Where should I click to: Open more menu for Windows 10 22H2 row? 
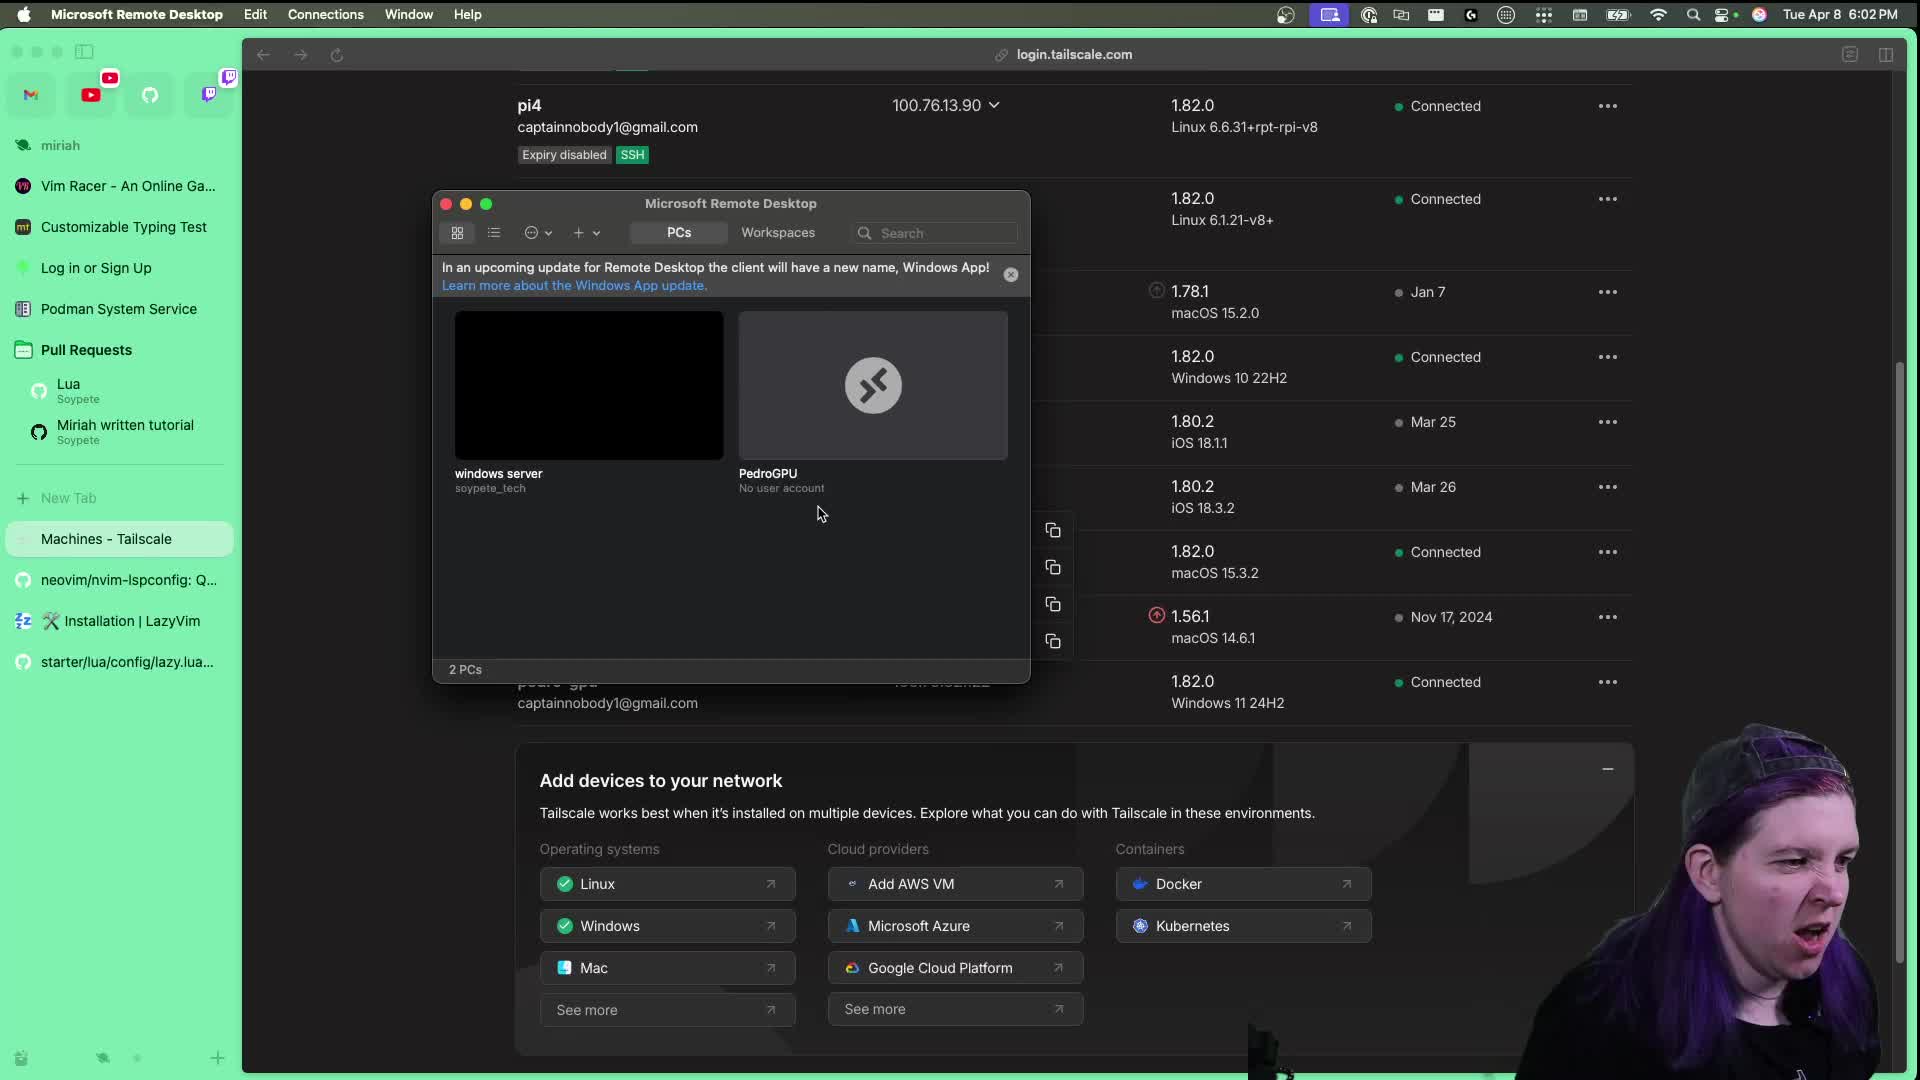(1608, 357)
